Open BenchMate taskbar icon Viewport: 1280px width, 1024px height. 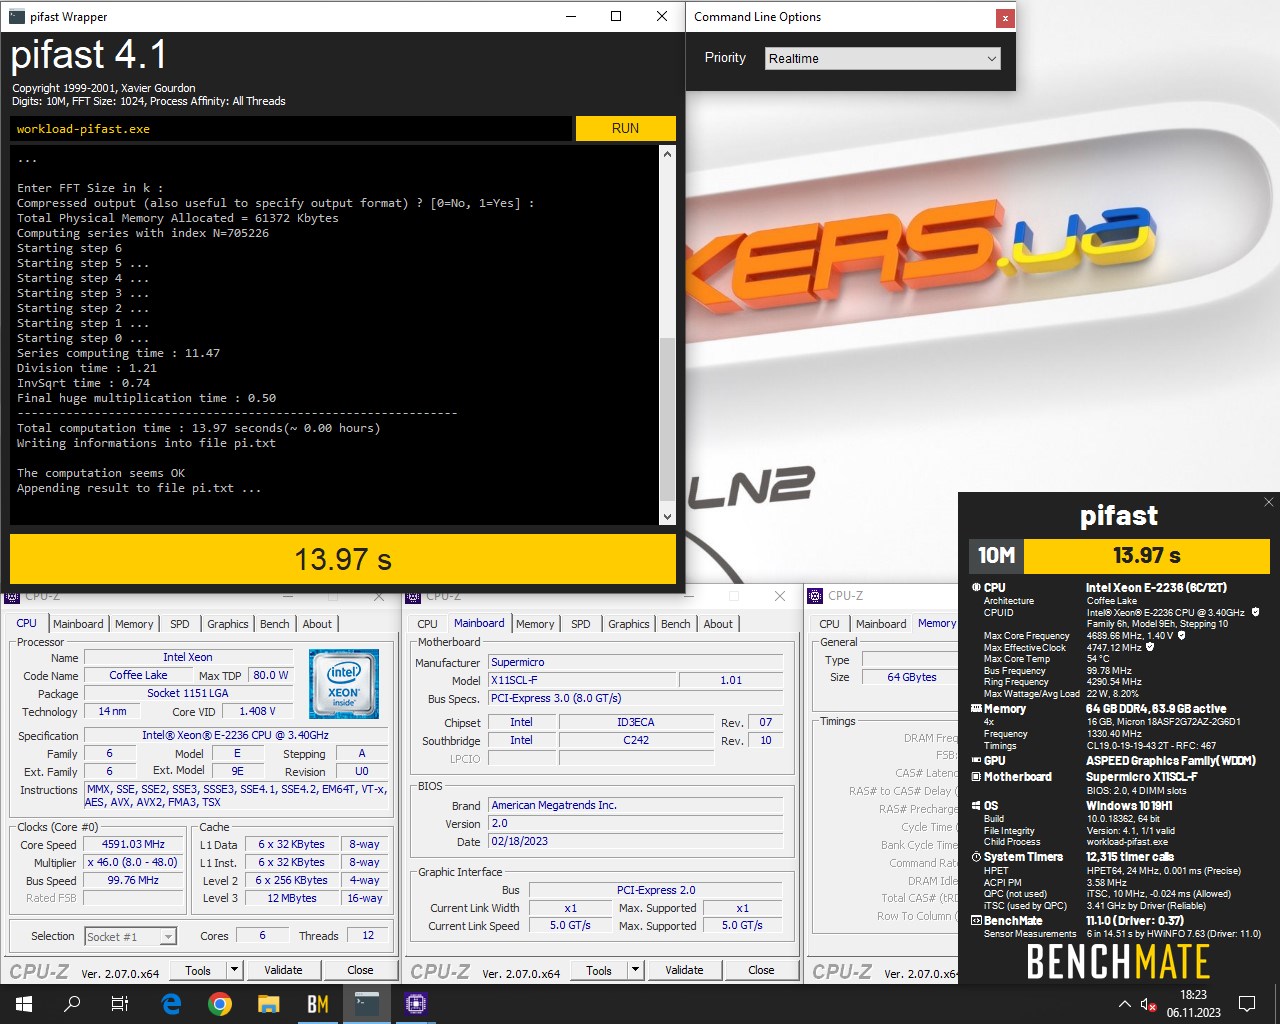(318, 1004)
